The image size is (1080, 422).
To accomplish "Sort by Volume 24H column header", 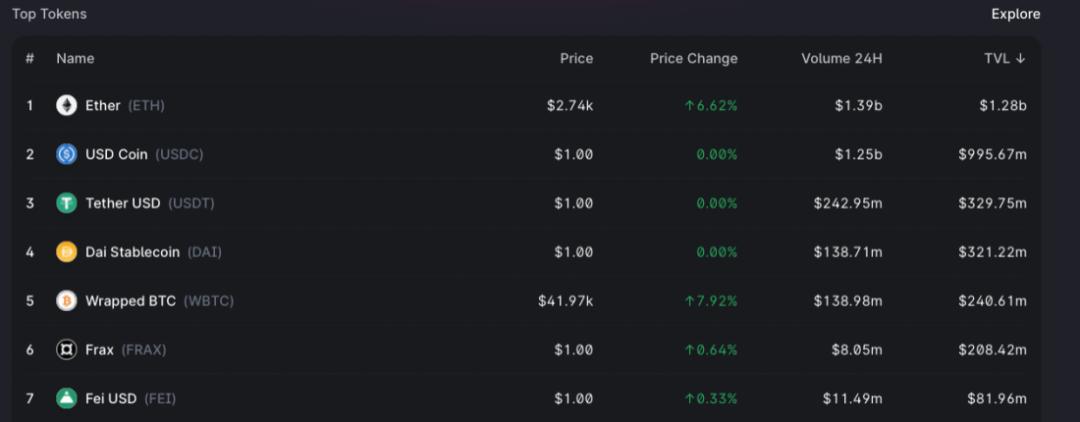I will [841, 58].
